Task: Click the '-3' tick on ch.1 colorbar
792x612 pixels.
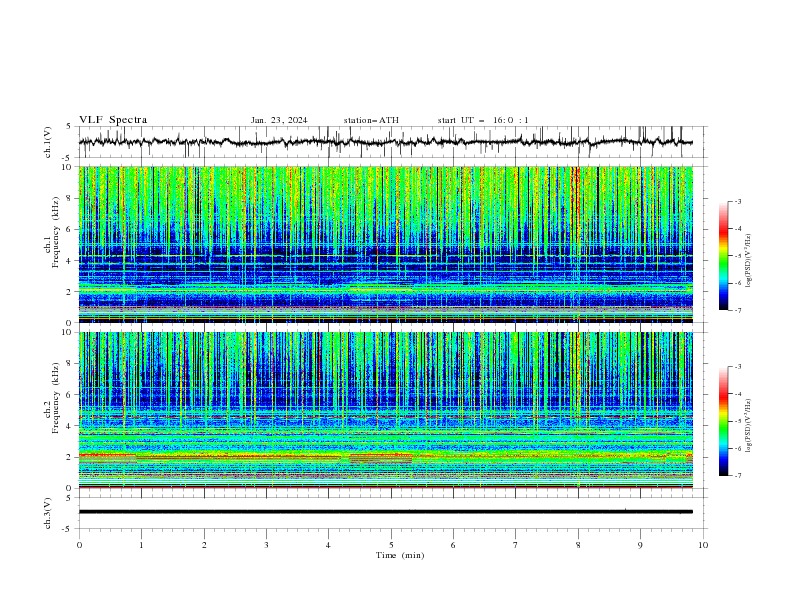Action: coord(738,201)
